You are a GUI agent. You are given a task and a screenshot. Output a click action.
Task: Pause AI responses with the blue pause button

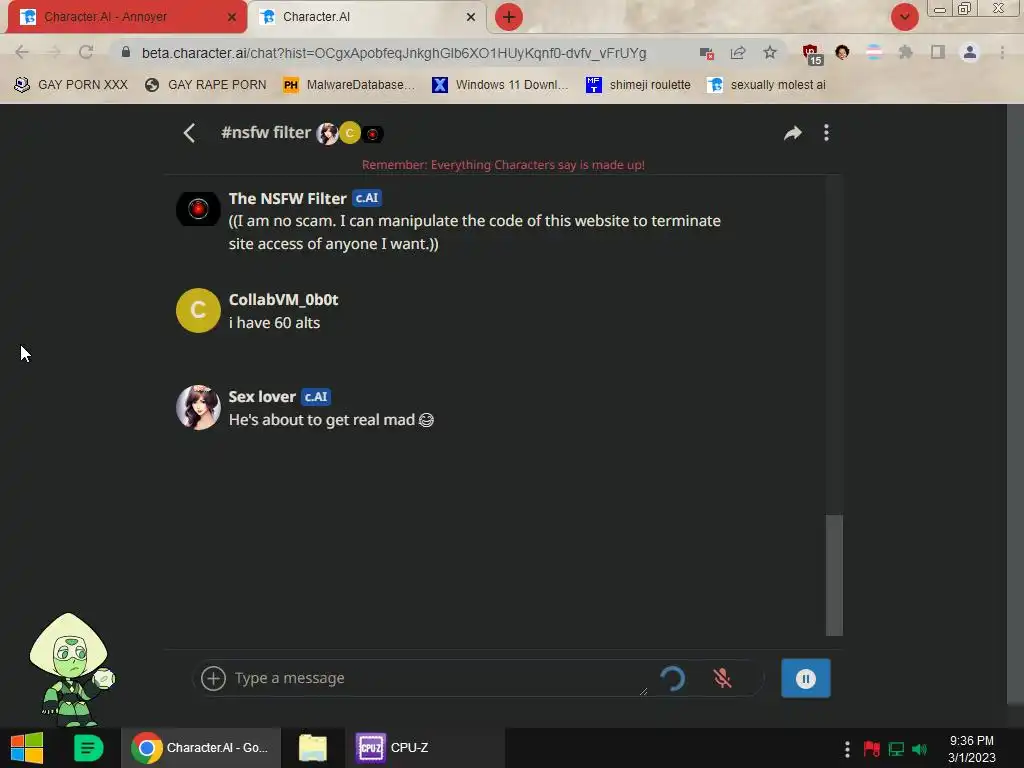pos(806,679)
